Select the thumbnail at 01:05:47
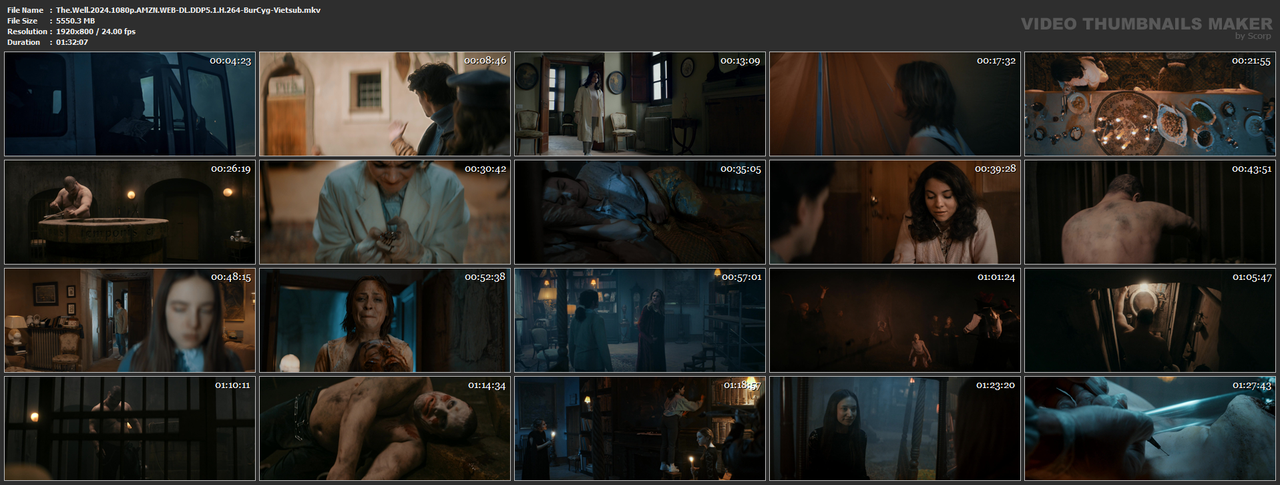This screenshot has height=485, width=1280. click(1150, 320)
